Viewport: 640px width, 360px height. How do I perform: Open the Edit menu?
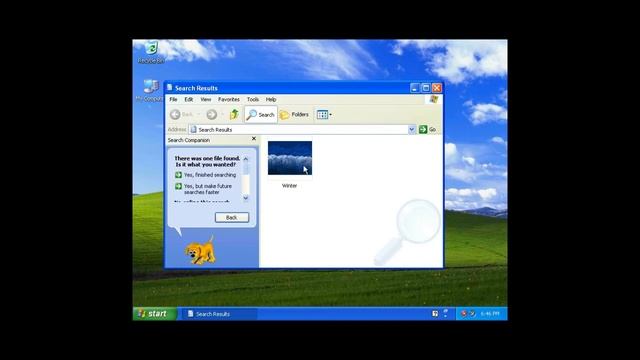[189, 99]
